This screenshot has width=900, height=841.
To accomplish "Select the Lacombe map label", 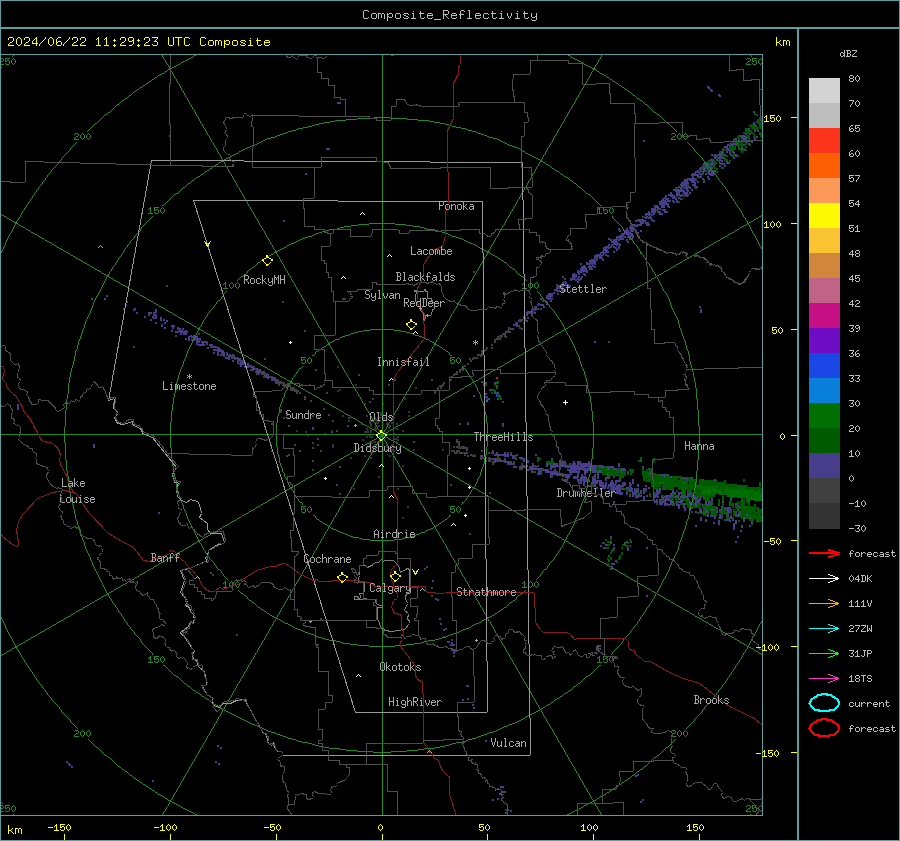I will 431,251.
